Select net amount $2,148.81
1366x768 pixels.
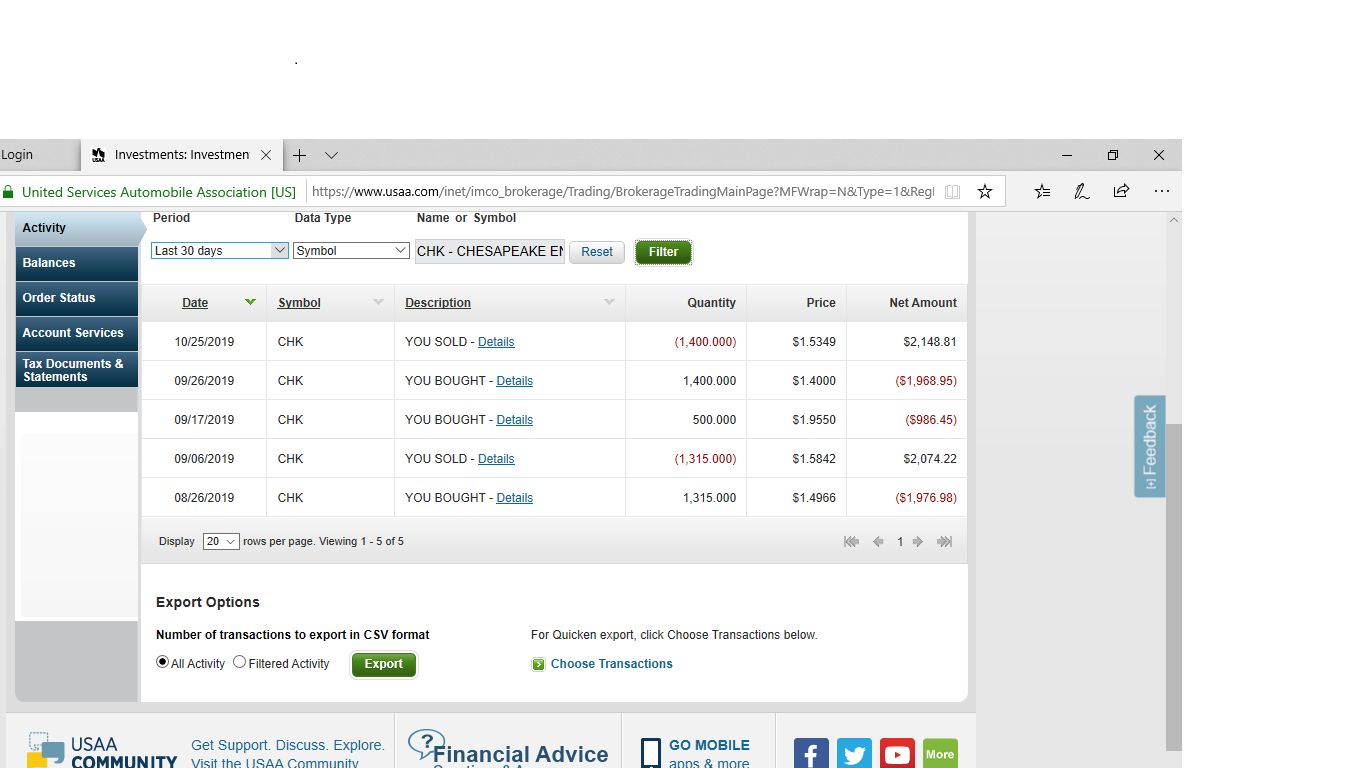930,342
